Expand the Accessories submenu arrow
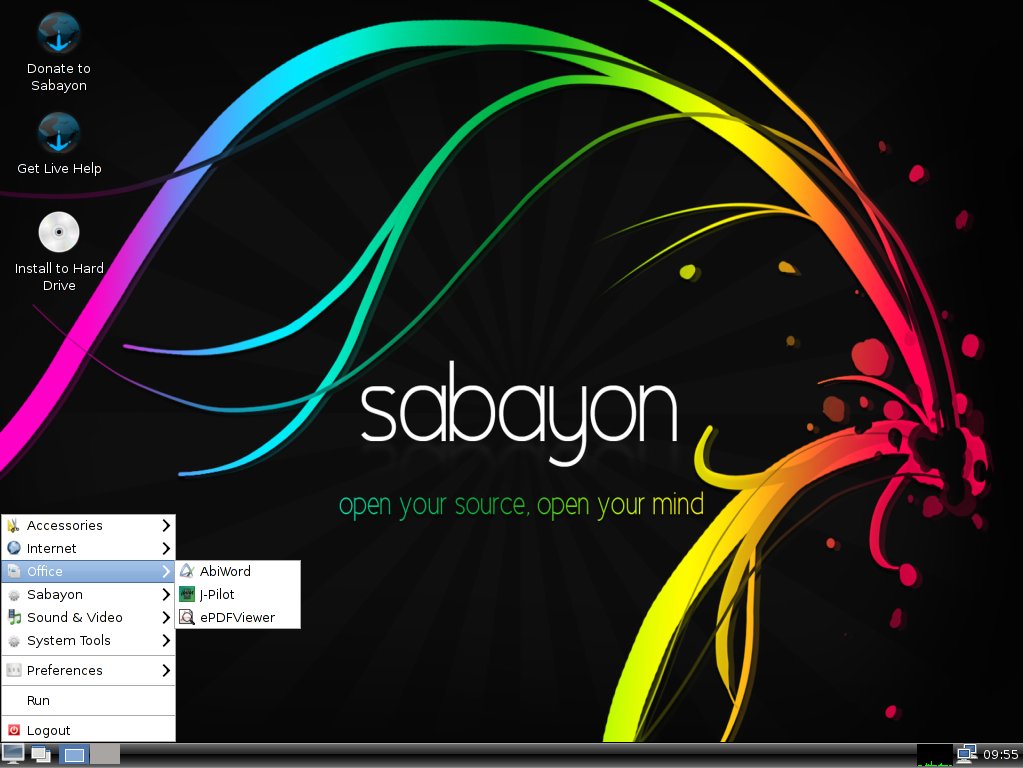Image resolution: width=1023 pixels, height=768 pixels. click(166, 525)
